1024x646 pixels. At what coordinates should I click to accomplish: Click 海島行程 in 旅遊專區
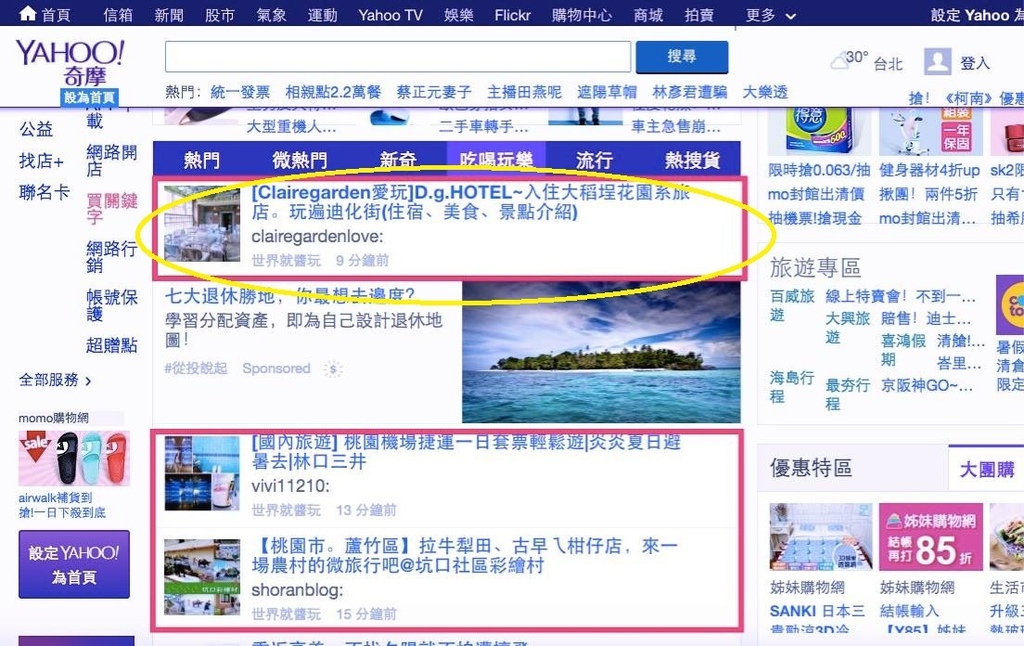[792, 387]
